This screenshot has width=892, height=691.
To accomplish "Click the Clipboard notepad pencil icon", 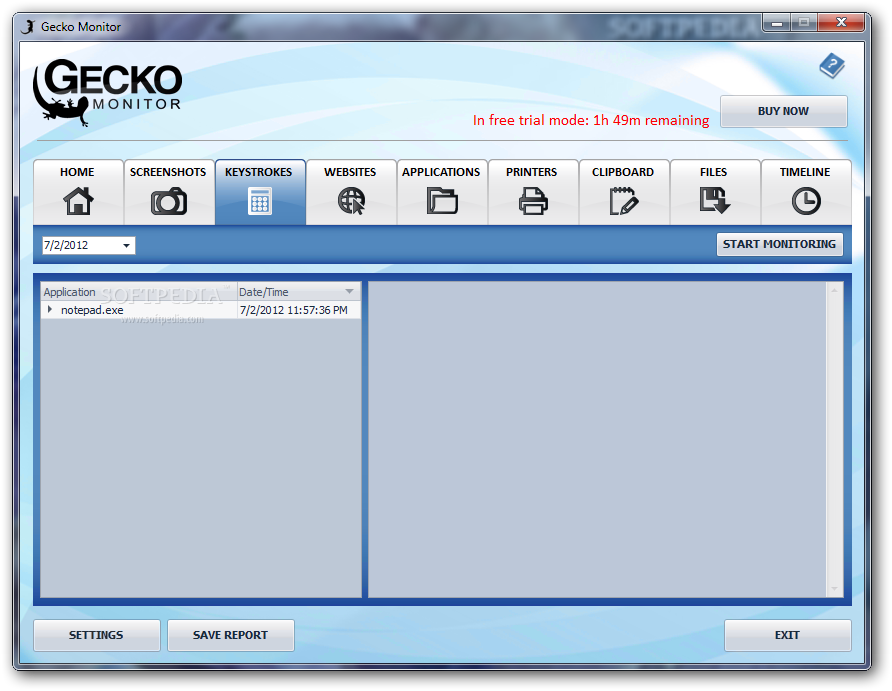I will [x=623, y=201].
